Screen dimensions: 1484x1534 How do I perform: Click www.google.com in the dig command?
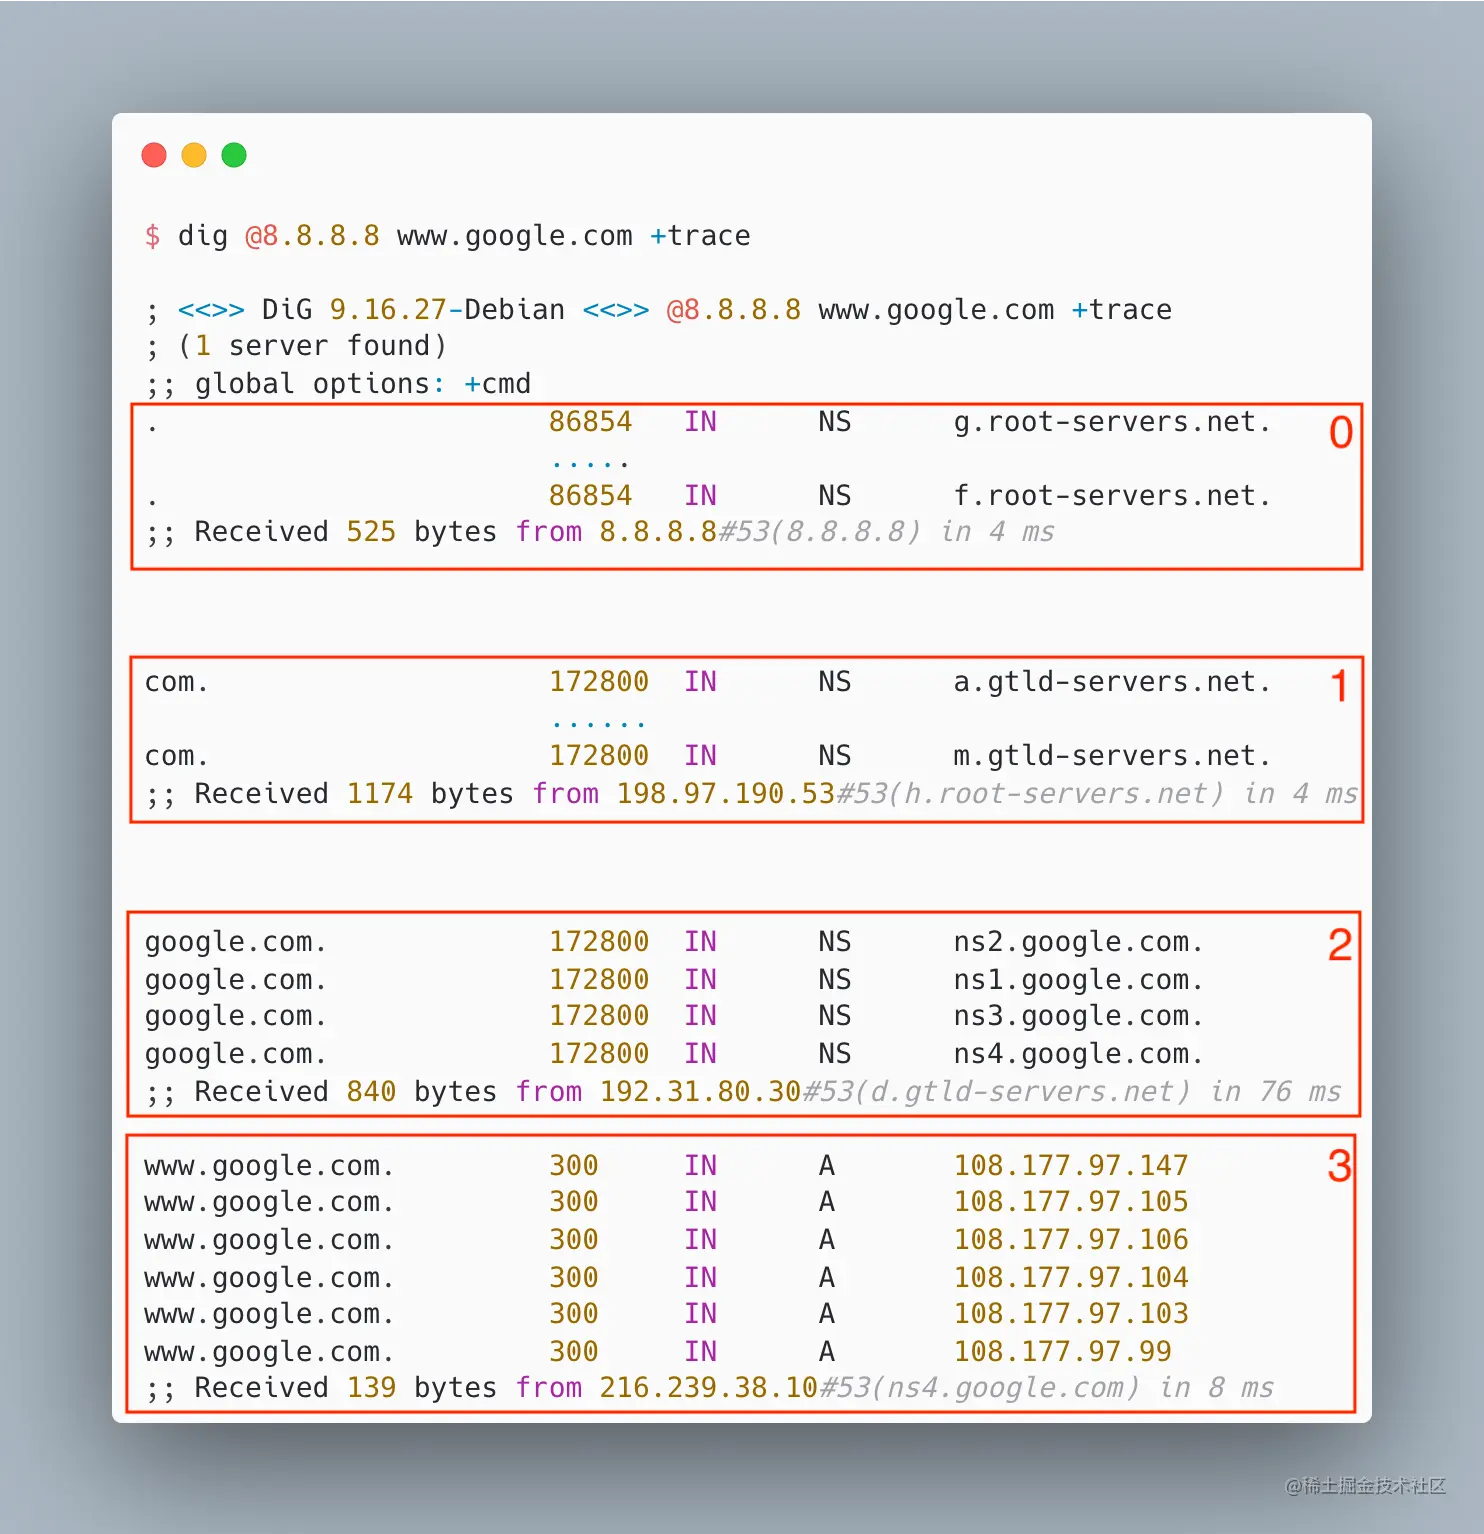(x=513, y=236)
